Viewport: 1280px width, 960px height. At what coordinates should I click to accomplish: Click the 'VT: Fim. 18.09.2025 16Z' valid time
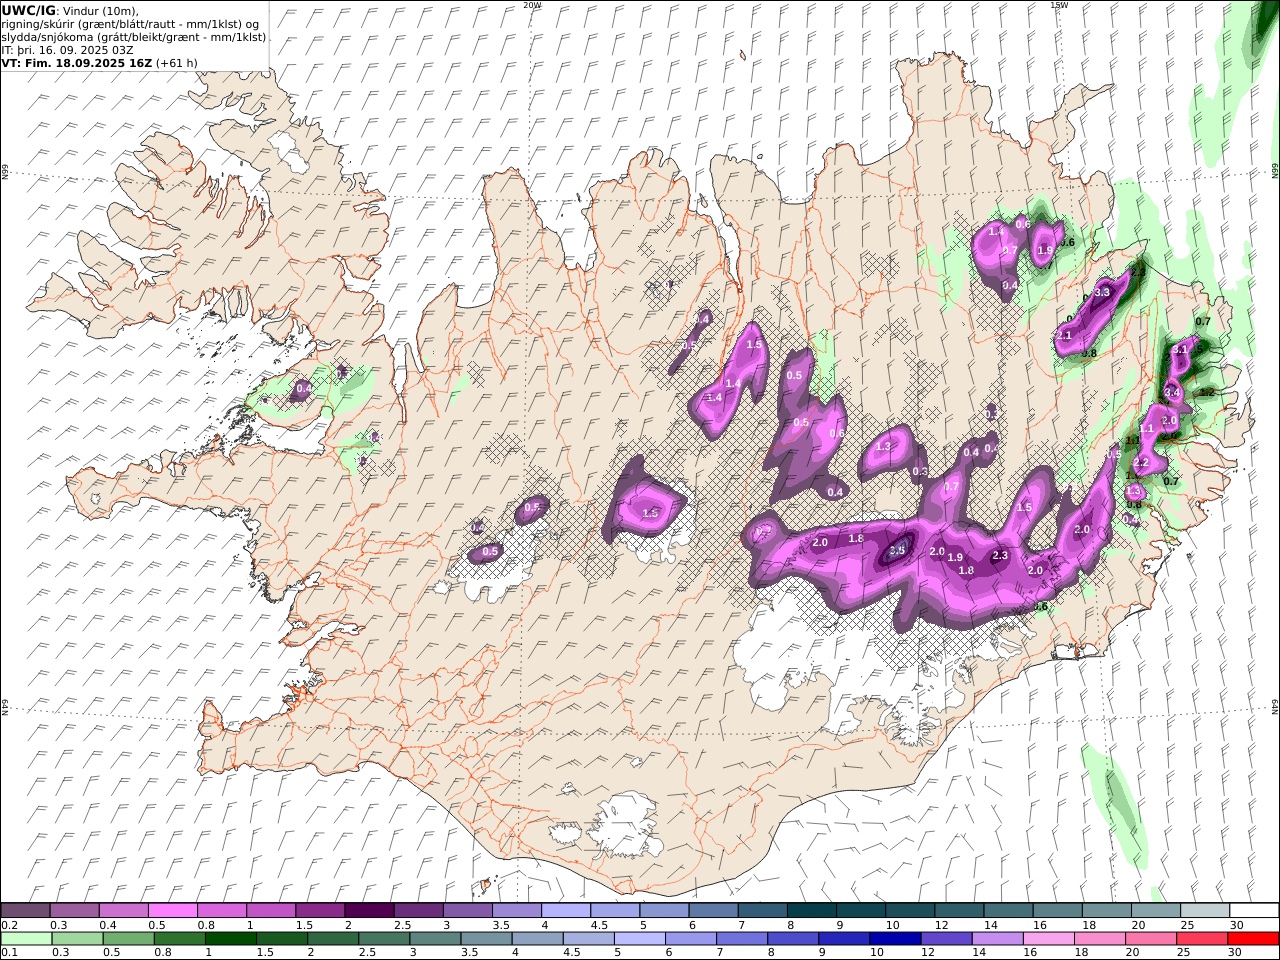pyautogui.click(x=75, y=62)
